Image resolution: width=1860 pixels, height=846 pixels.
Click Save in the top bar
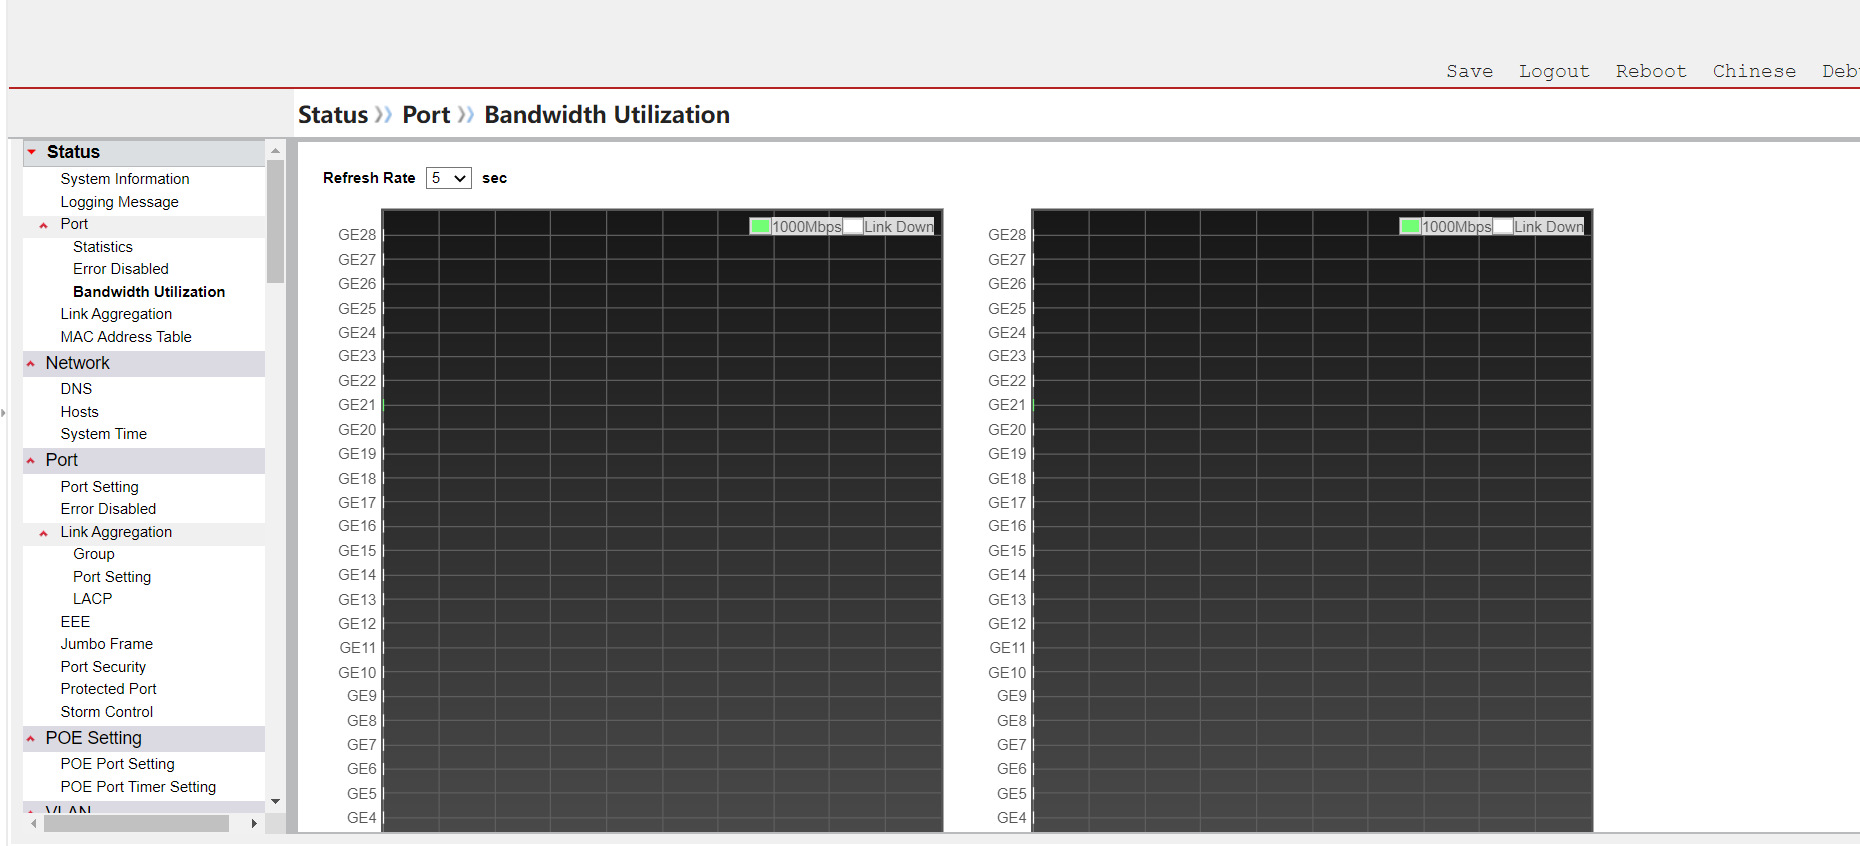click(1469, 71)
